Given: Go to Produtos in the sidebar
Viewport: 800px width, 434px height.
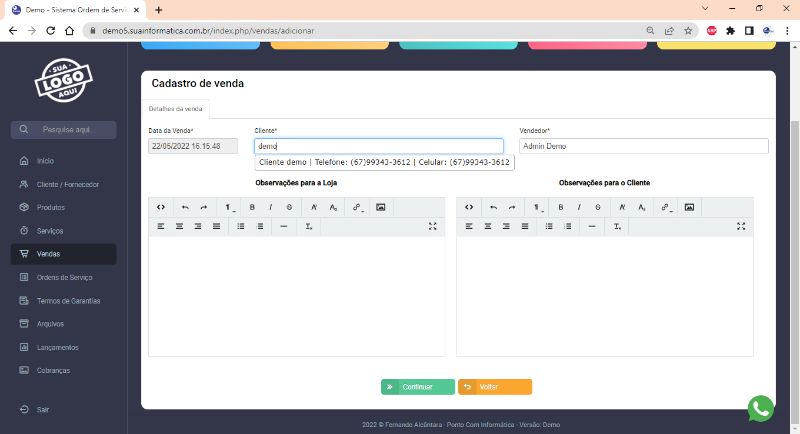Looking at the screenshot, I should coord(50,207).
